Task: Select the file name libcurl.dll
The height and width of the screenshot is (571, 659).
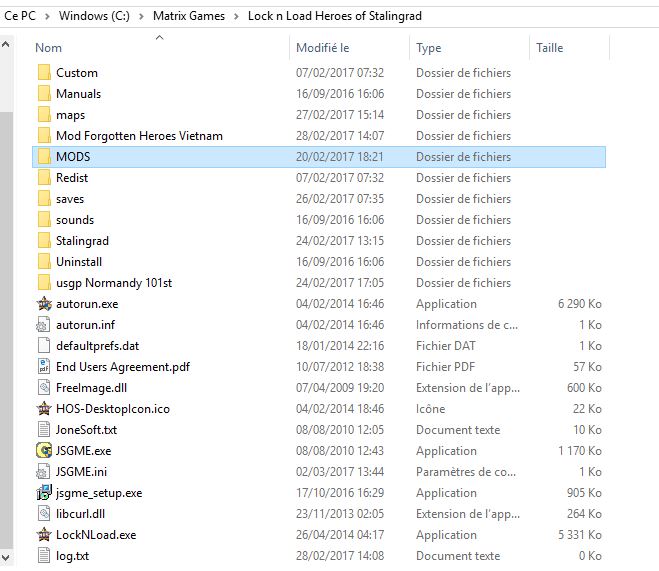Action: 80,514
